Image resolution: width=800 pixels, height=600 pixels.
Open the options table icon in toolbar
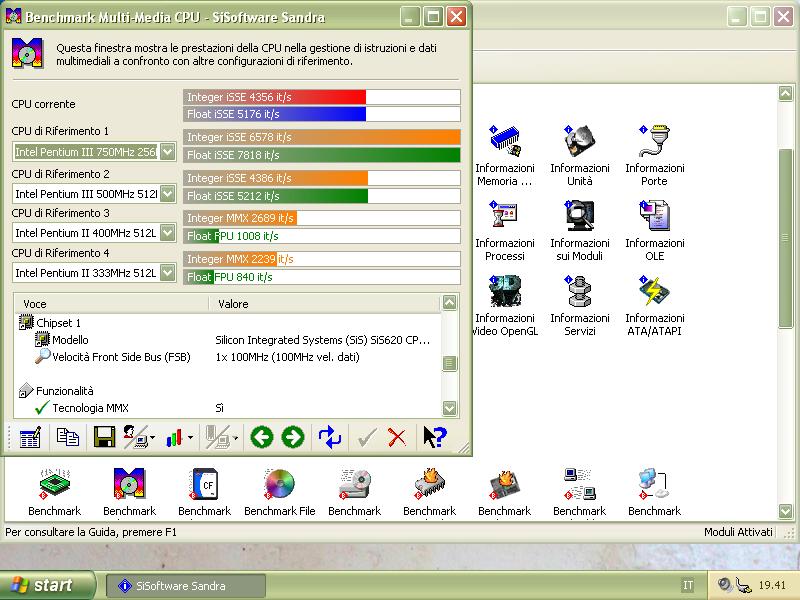coord(30,437)
